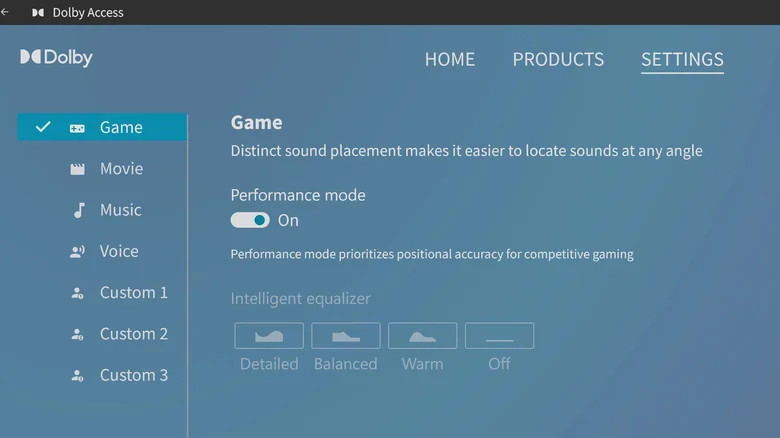Click the speaking person icon beside Voice
The width and height of the screenshot is (780, 438).
(x=77, y=252)
